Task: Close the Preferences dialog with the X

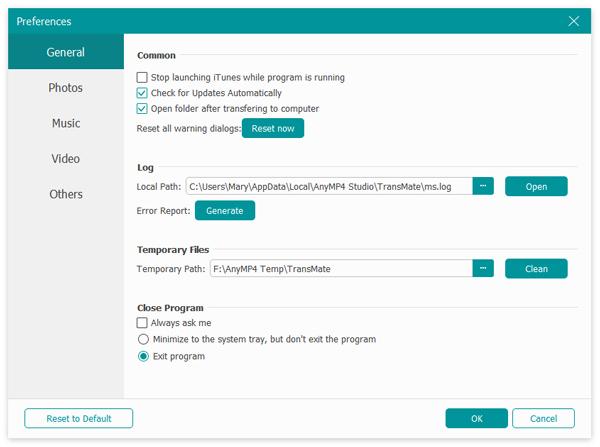Action: (574, 20)
